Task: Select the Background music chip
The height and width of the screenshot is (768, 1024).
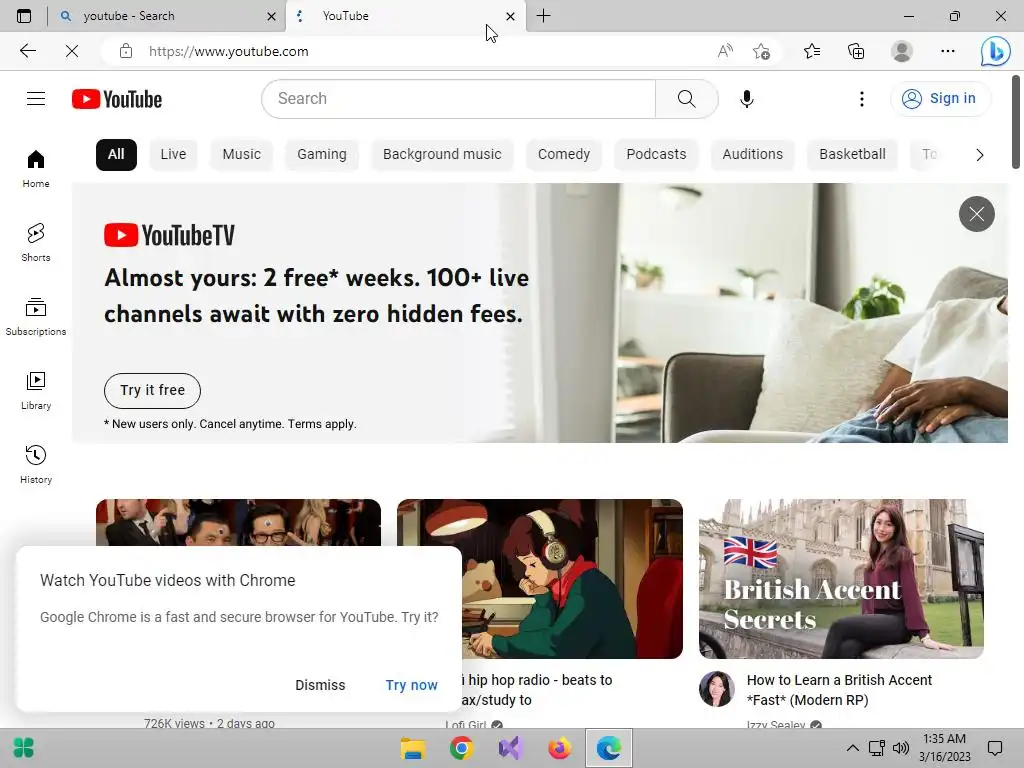Action: coord(442,155)
